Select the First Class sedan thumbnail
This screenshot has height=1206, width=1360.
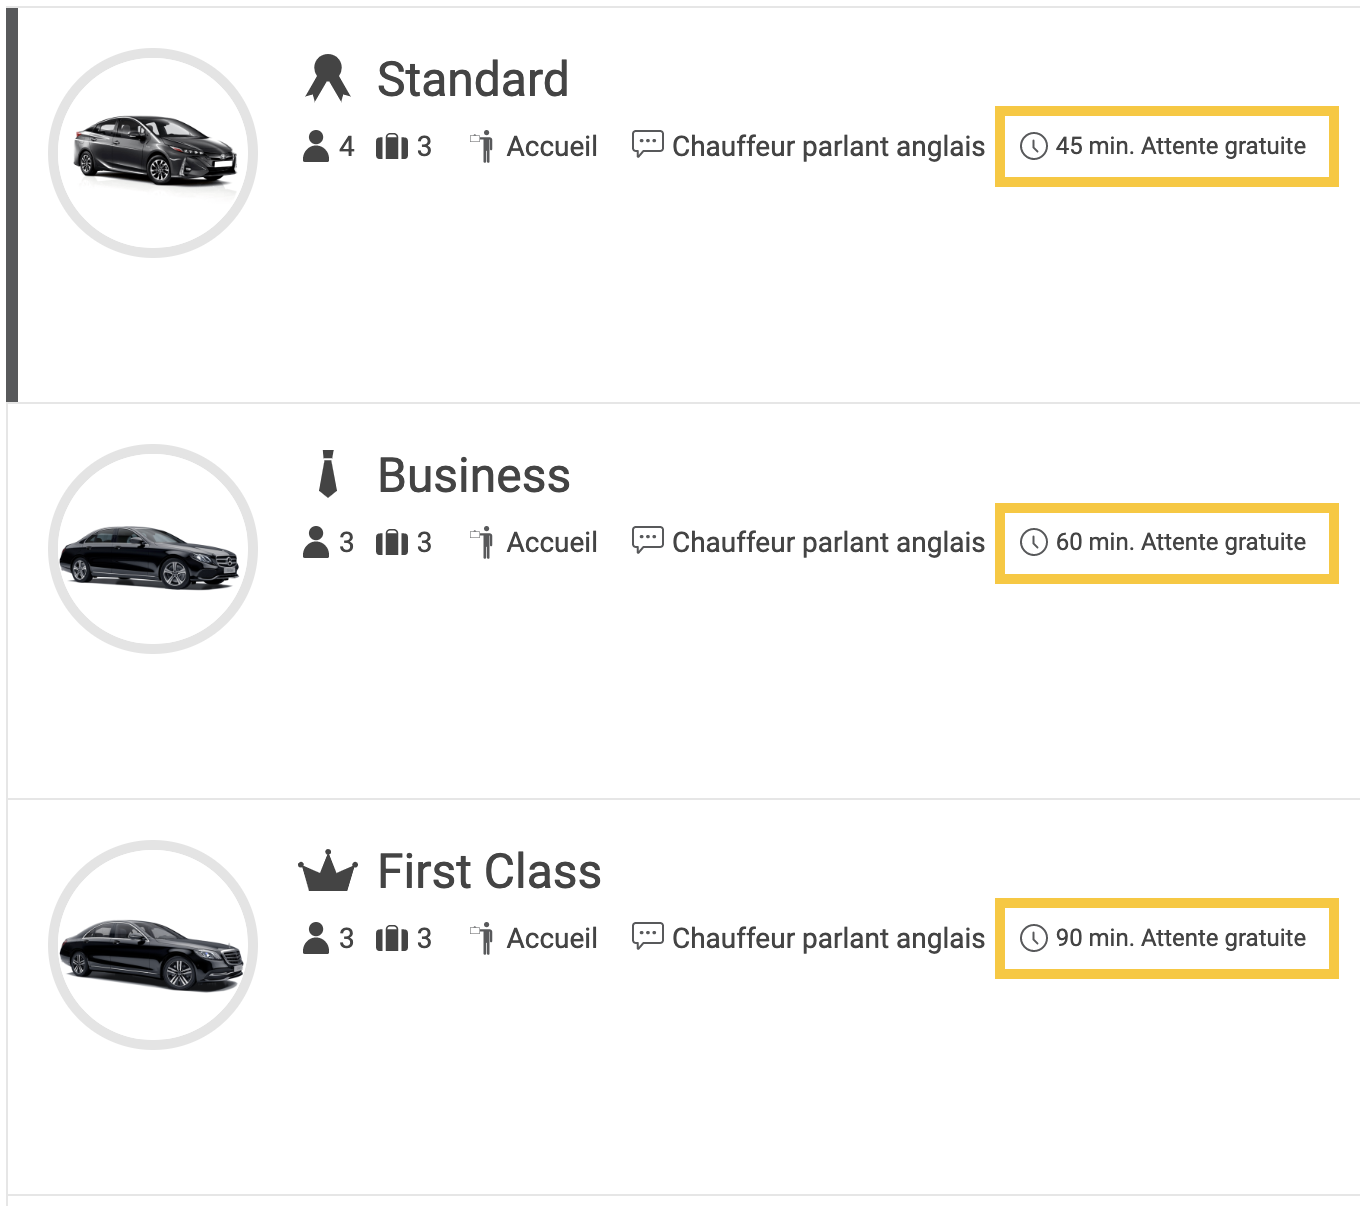(153, 945)
